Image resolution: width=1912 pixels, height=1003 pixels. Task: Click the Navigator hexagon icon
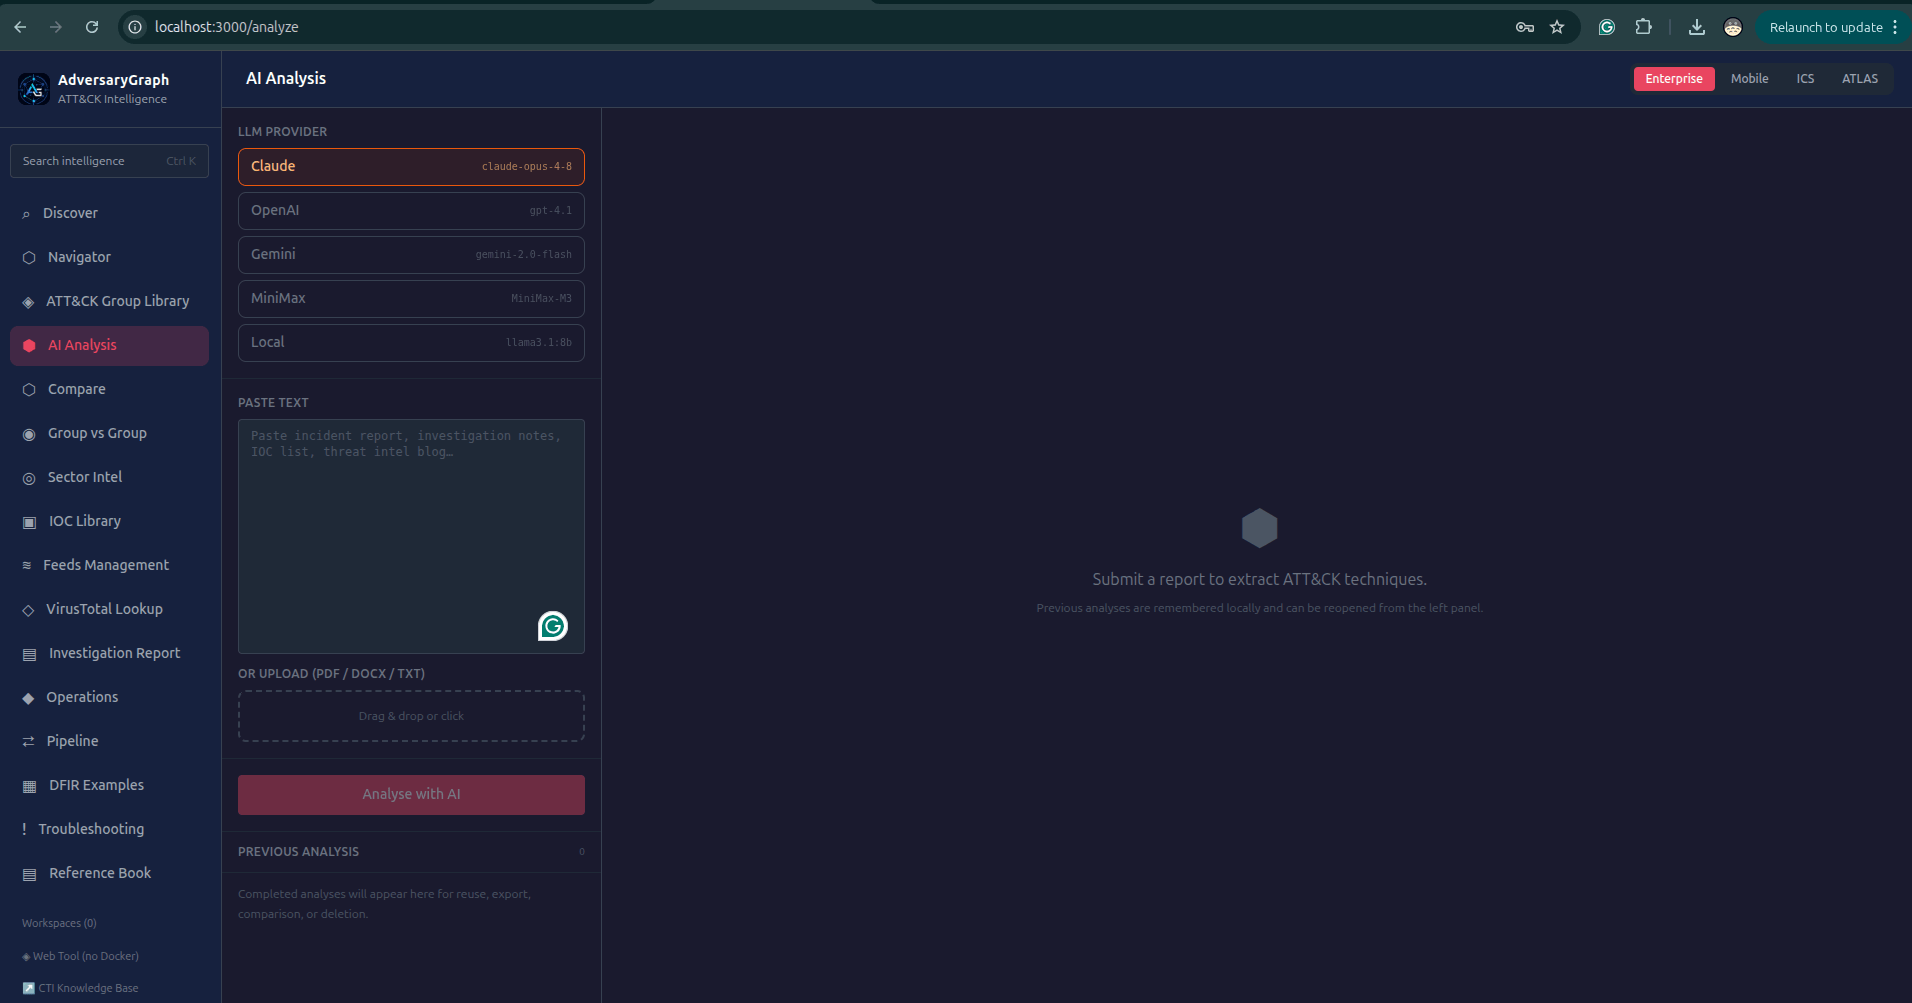click(29, 258)
